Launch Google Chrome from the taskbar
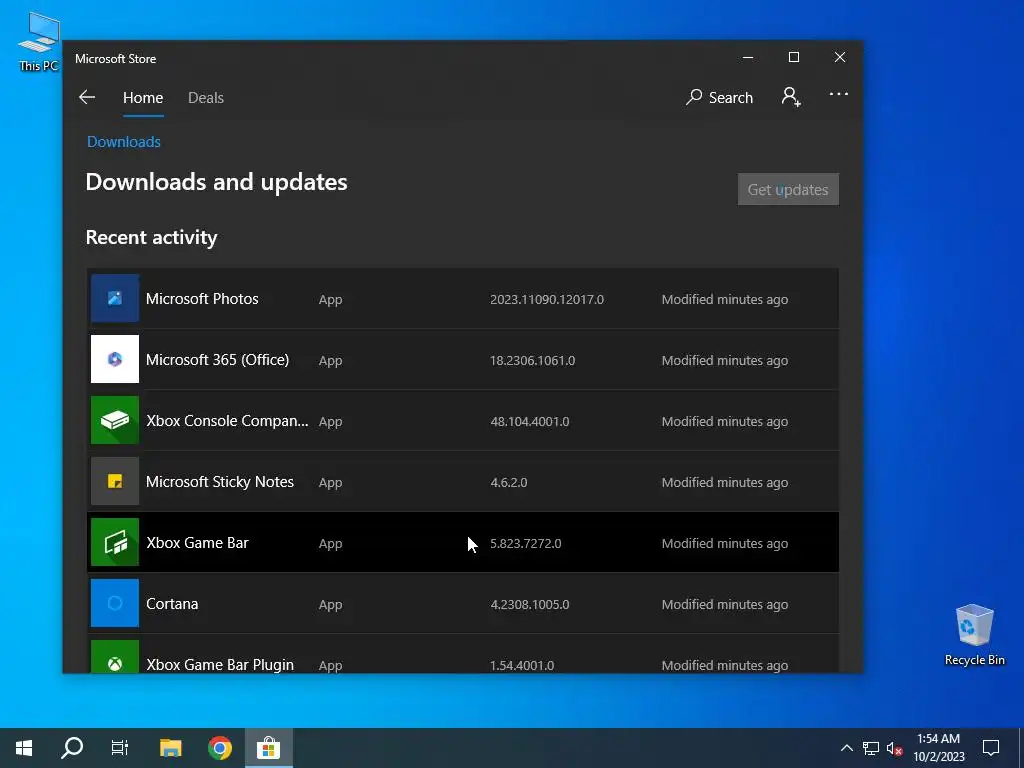Screen dimensions: 1024x768 [x=219, y=748]
